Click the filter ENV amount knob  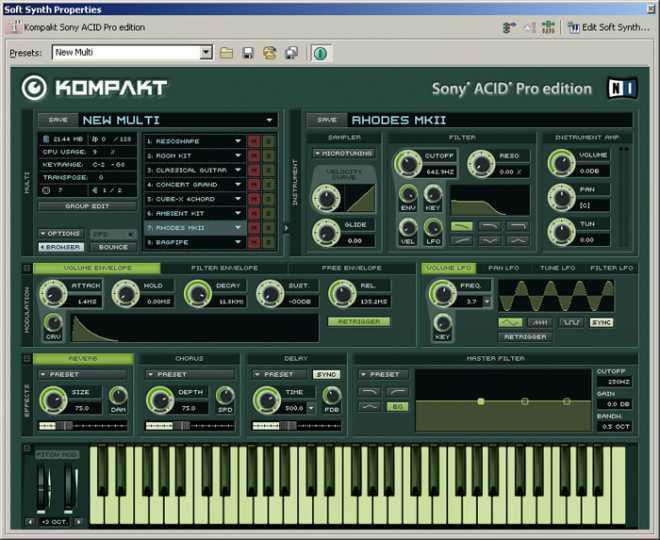[408, 194]
